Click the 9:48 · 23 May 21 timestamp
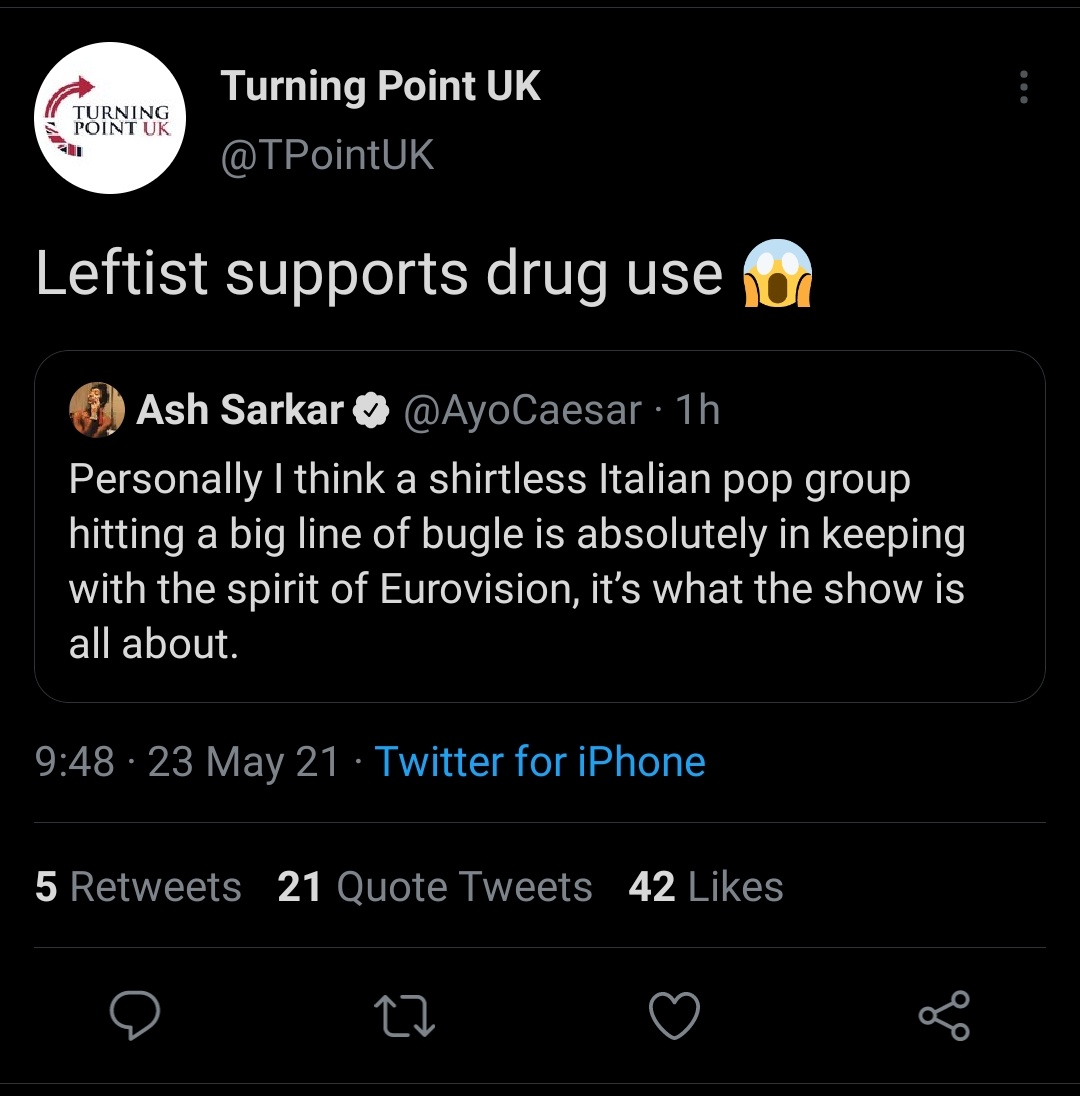The width and height of the screenshot is (1080, 1096). tap(187, 762)
